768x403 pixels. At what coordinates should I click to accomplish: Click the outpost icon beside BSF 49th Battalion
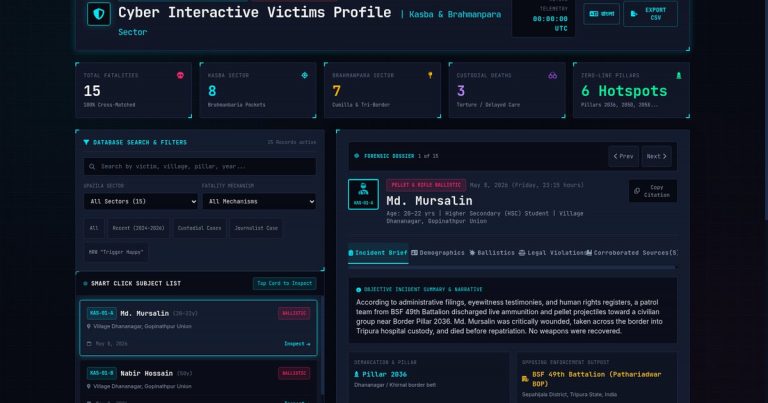click(x=525, y=379)
